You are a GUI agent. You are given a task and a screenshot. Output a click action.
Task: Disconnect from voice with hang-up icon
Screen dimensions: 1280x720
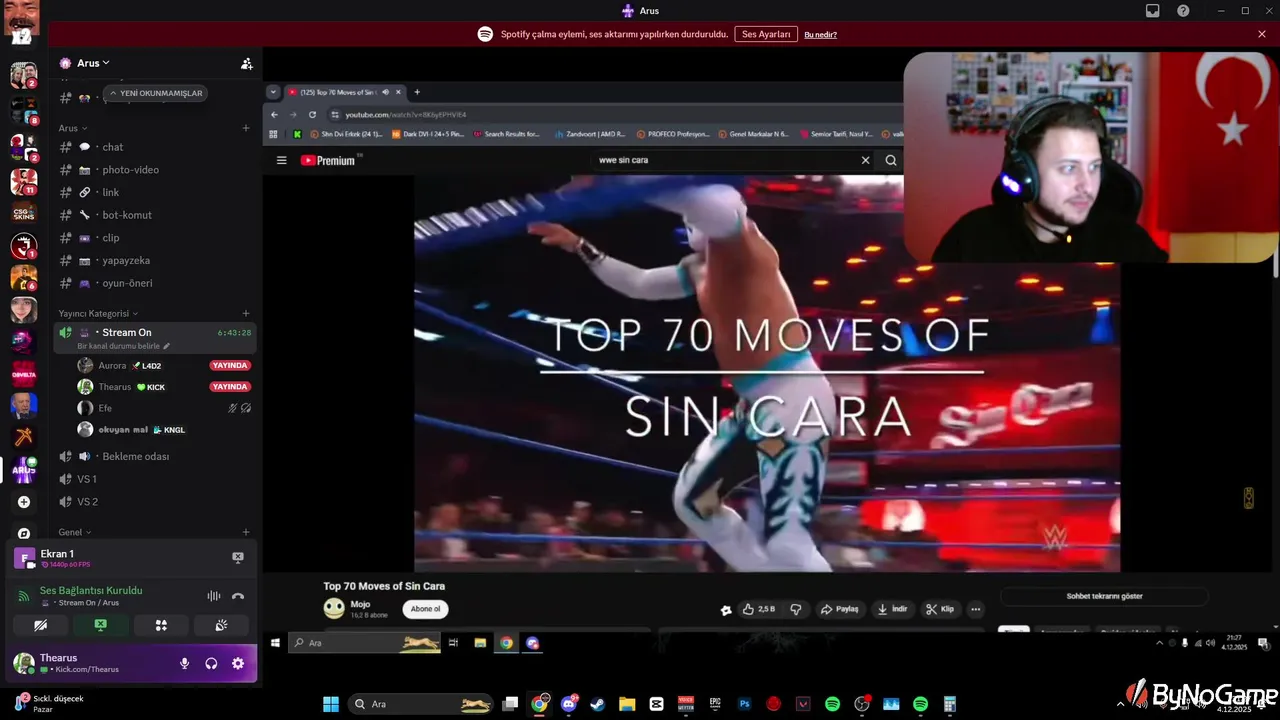[238, 596]
